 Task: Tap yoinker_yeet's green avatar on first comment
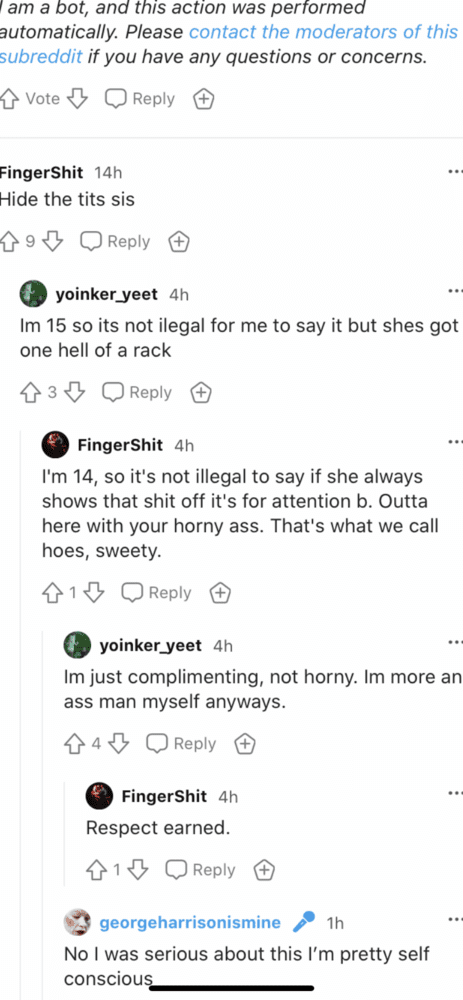point(34,293)
